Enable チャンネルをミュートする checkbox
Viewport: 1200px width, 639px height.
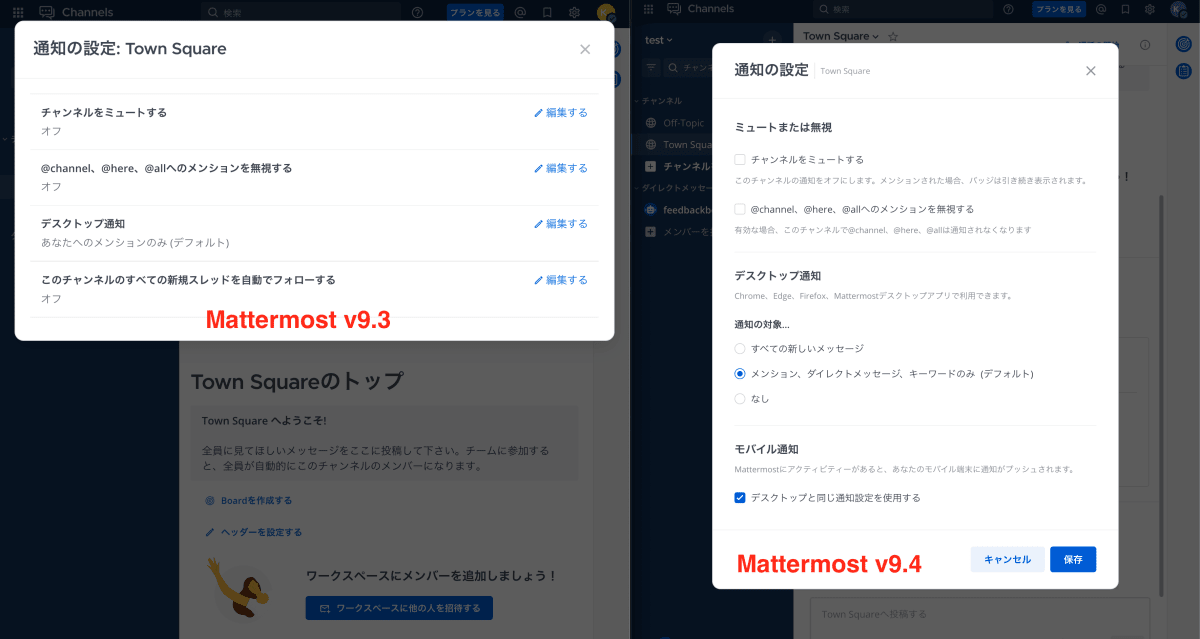point(738,160)
